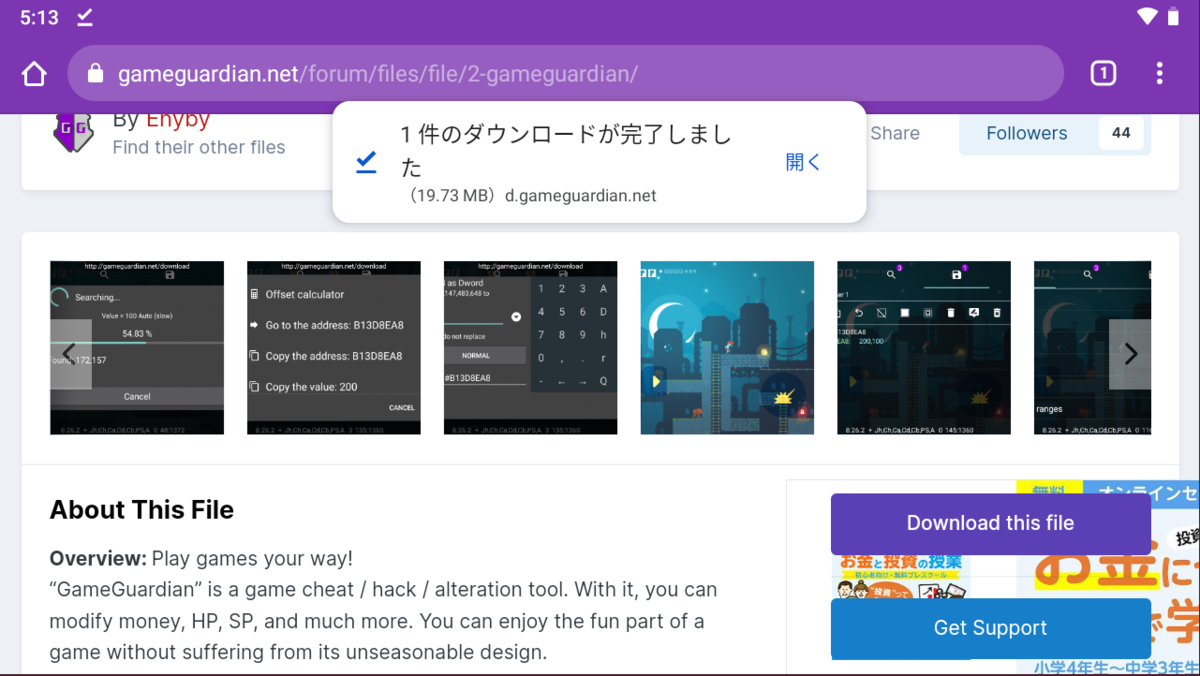Viewport: 1200px width, 676px height.
Task: Open the tab switcher showing 1 tab
Action: [x=1103, y=73]
